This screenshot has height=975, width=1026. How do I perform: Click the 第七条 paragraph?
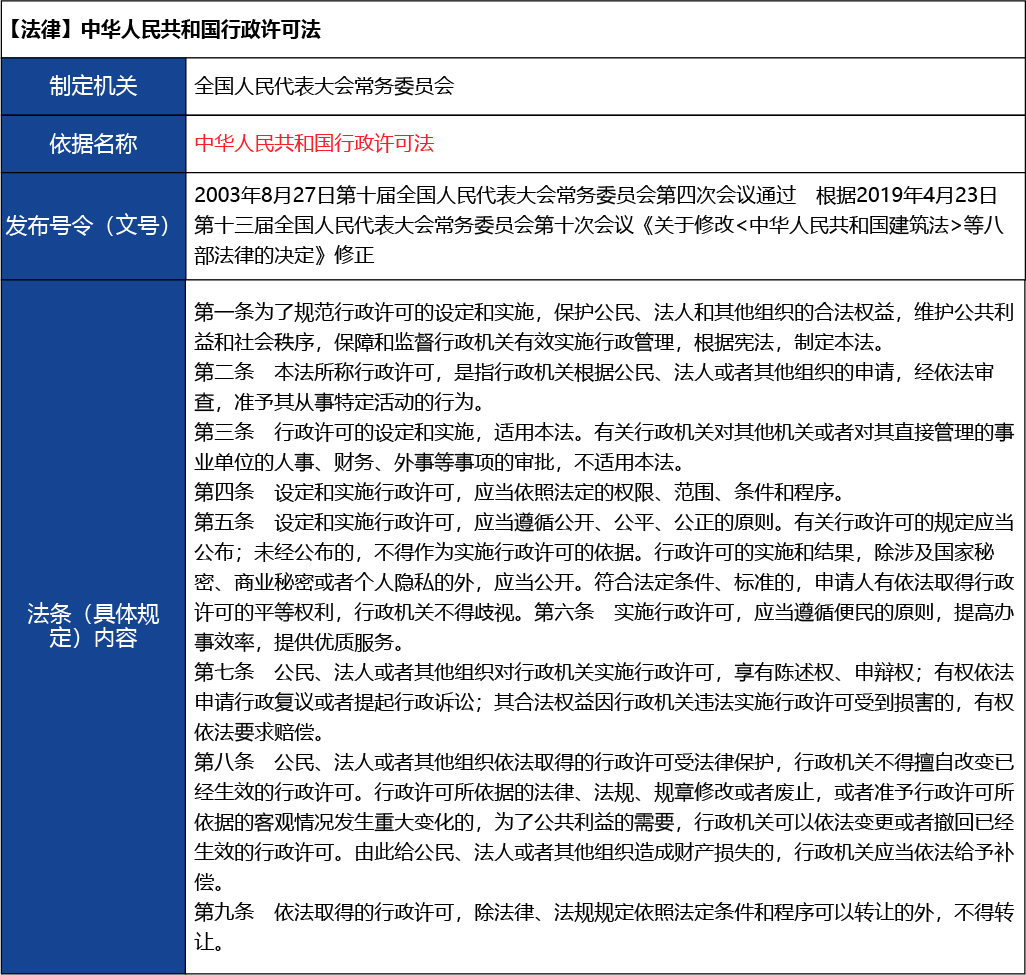pos(603,702)
